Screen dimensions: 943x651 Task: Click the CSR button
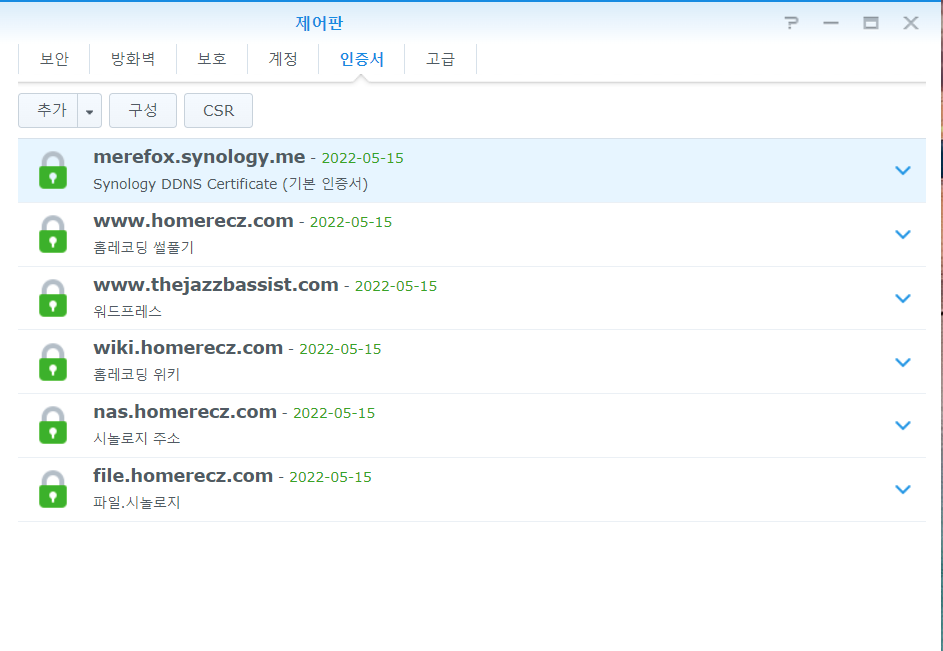pyautogui.click(x=218, y=111)
